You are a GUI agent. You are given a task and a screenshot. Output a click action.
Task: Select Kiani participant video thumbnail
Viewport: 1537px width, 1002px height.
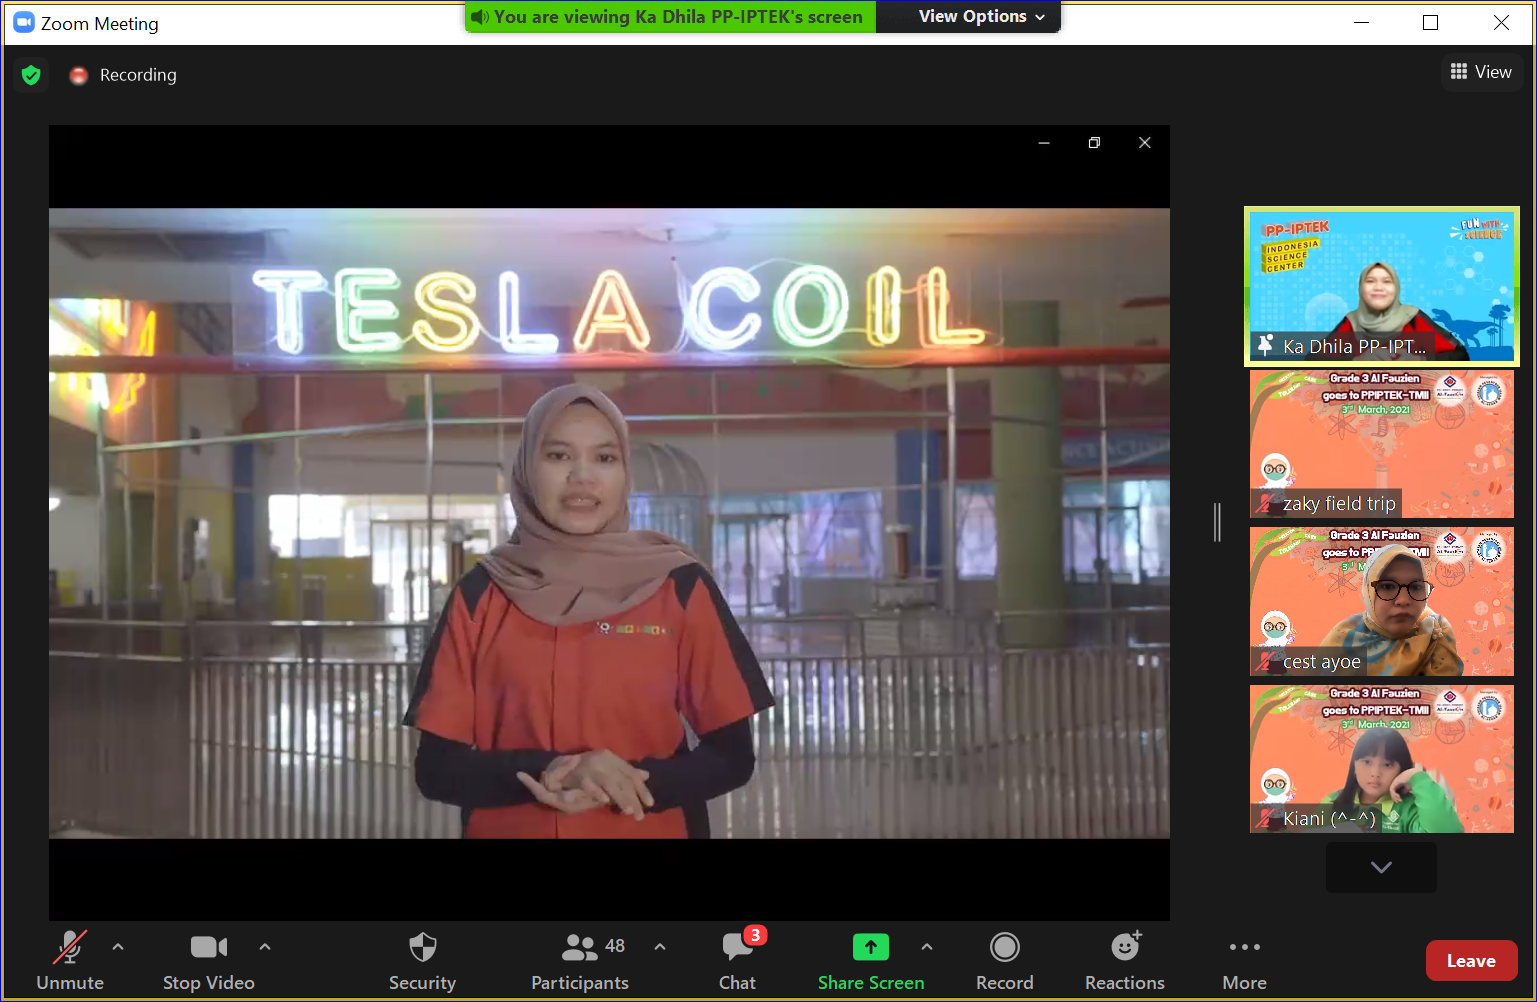pos(1381,759)
